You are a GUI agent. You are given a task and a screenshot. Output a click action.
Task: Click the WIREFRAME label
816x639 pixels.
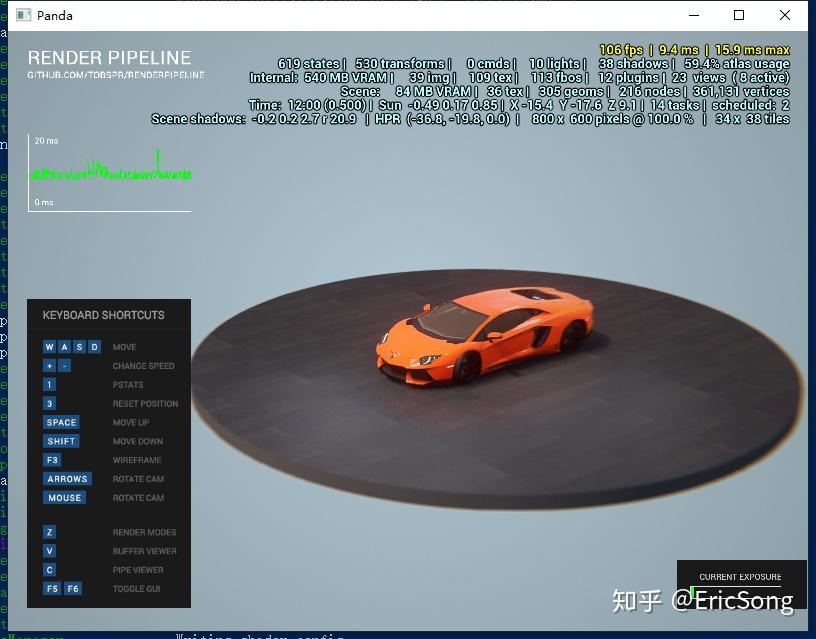(137, 460)
